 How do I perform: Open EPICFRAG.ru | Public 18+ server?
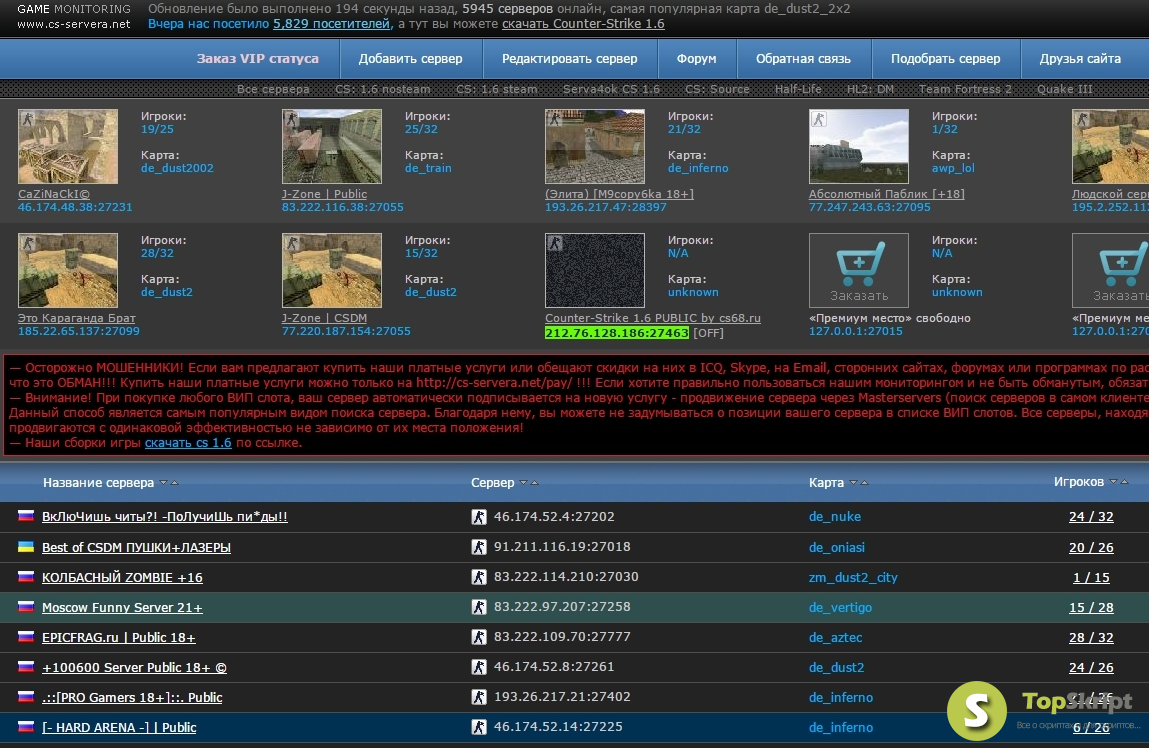tap(118, 637)
